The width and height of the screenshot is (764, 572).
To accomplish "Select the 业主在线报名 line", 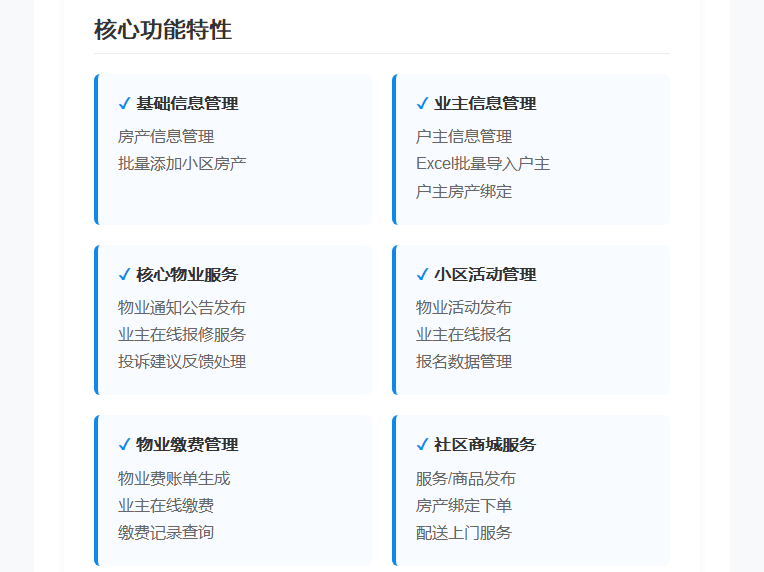I will pyautogui.click(x=464, y=334).
